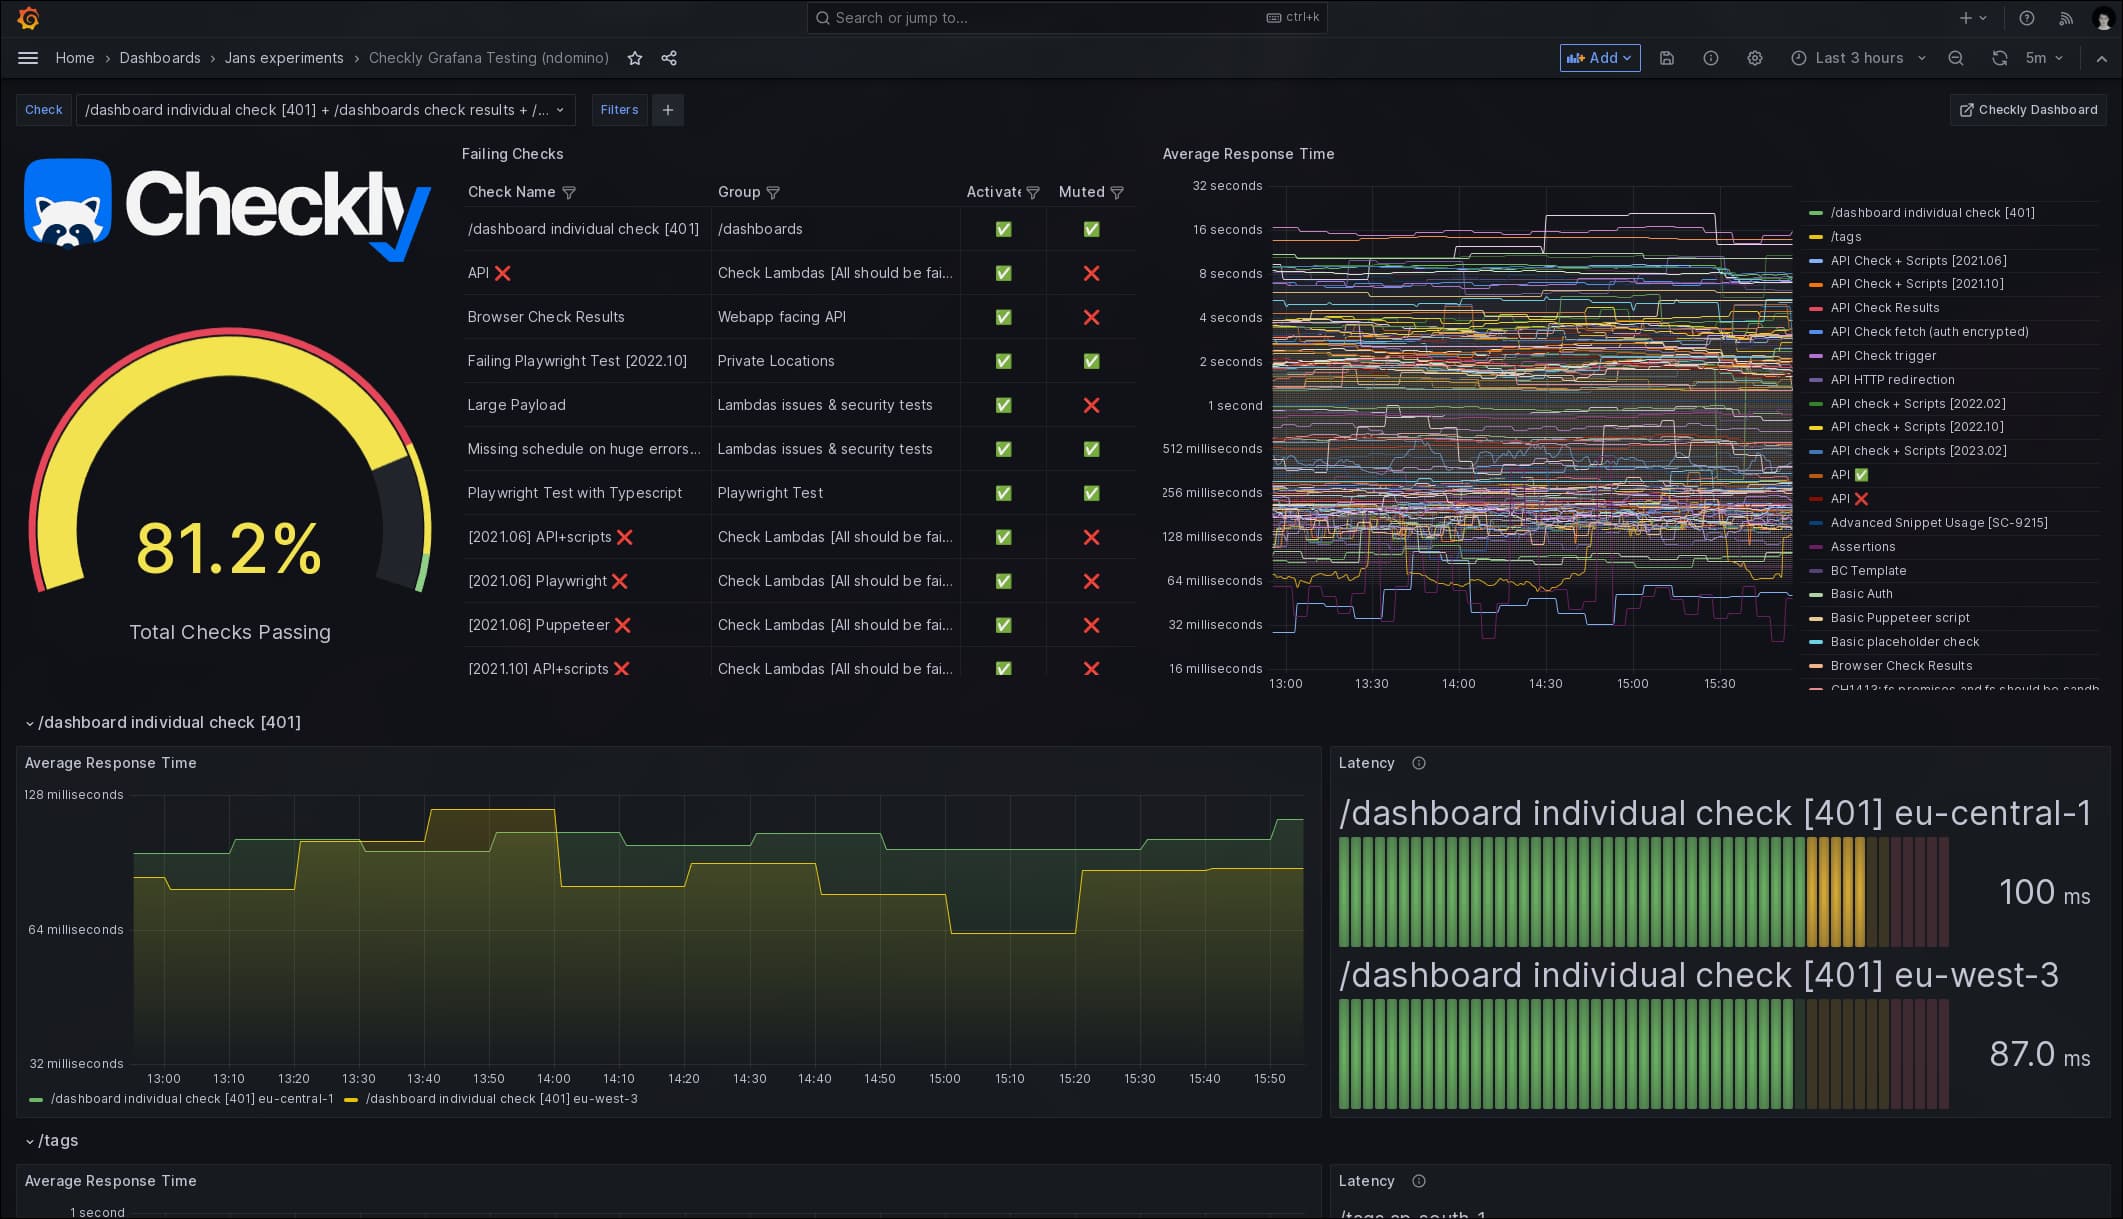This screenshot has height=1219, width=2123.
Task: Open the Last 3 hours time picker
Action: 1858,58
